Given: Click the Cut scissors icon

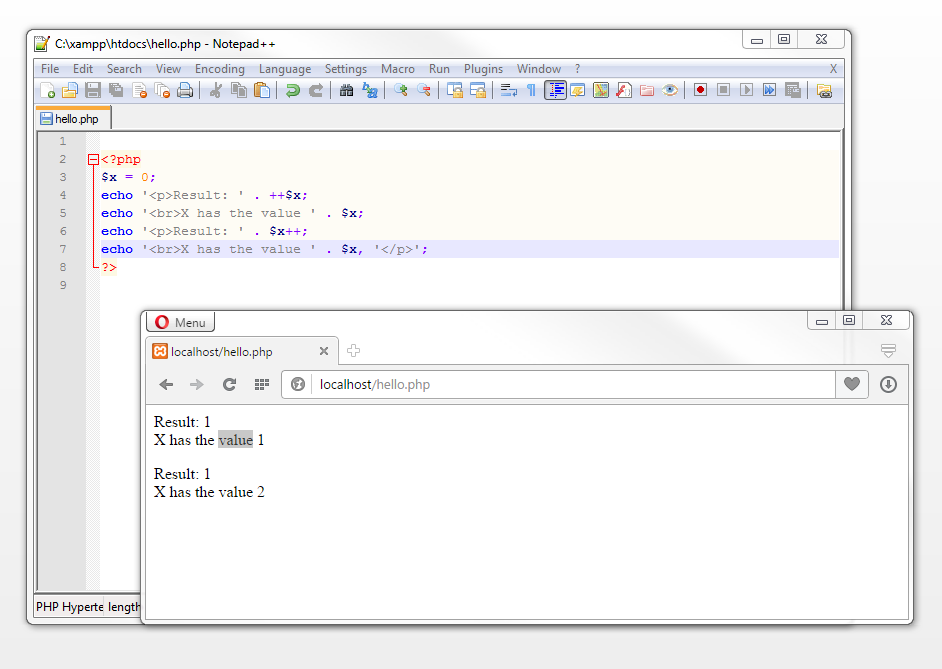Looking at the screenshot, I should [x=214, y=91].
